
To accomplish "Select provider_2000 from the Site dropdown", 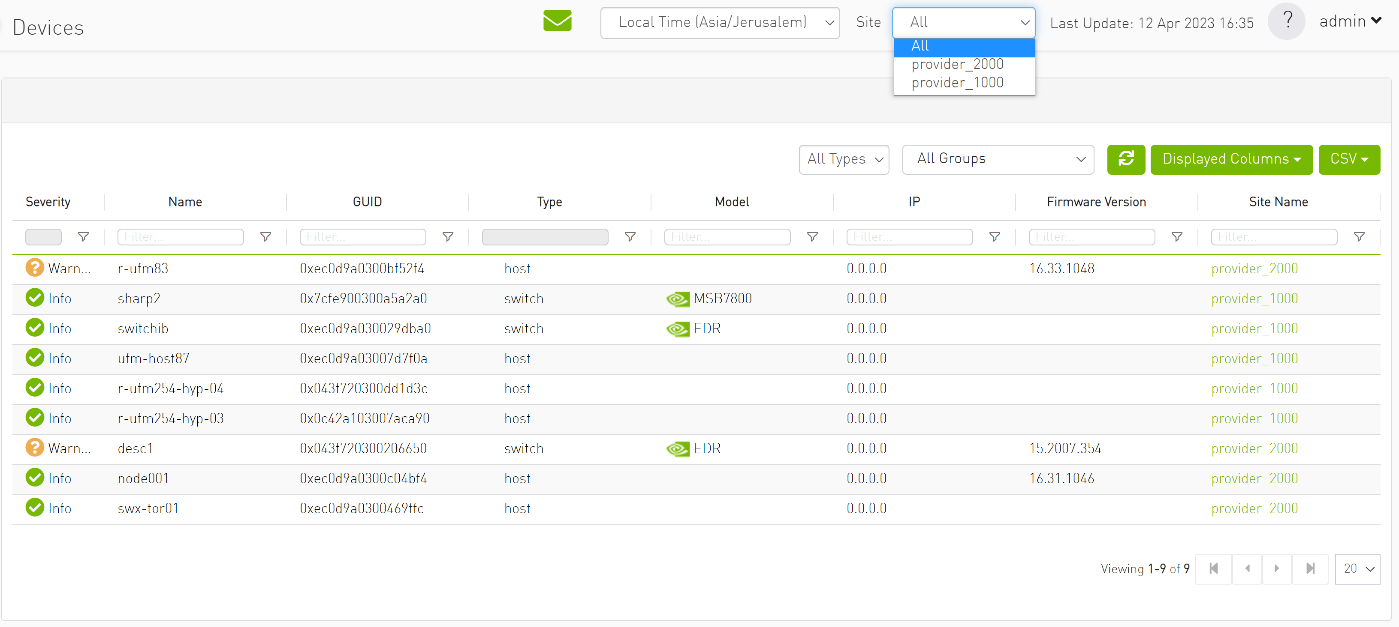I will 958,63.
